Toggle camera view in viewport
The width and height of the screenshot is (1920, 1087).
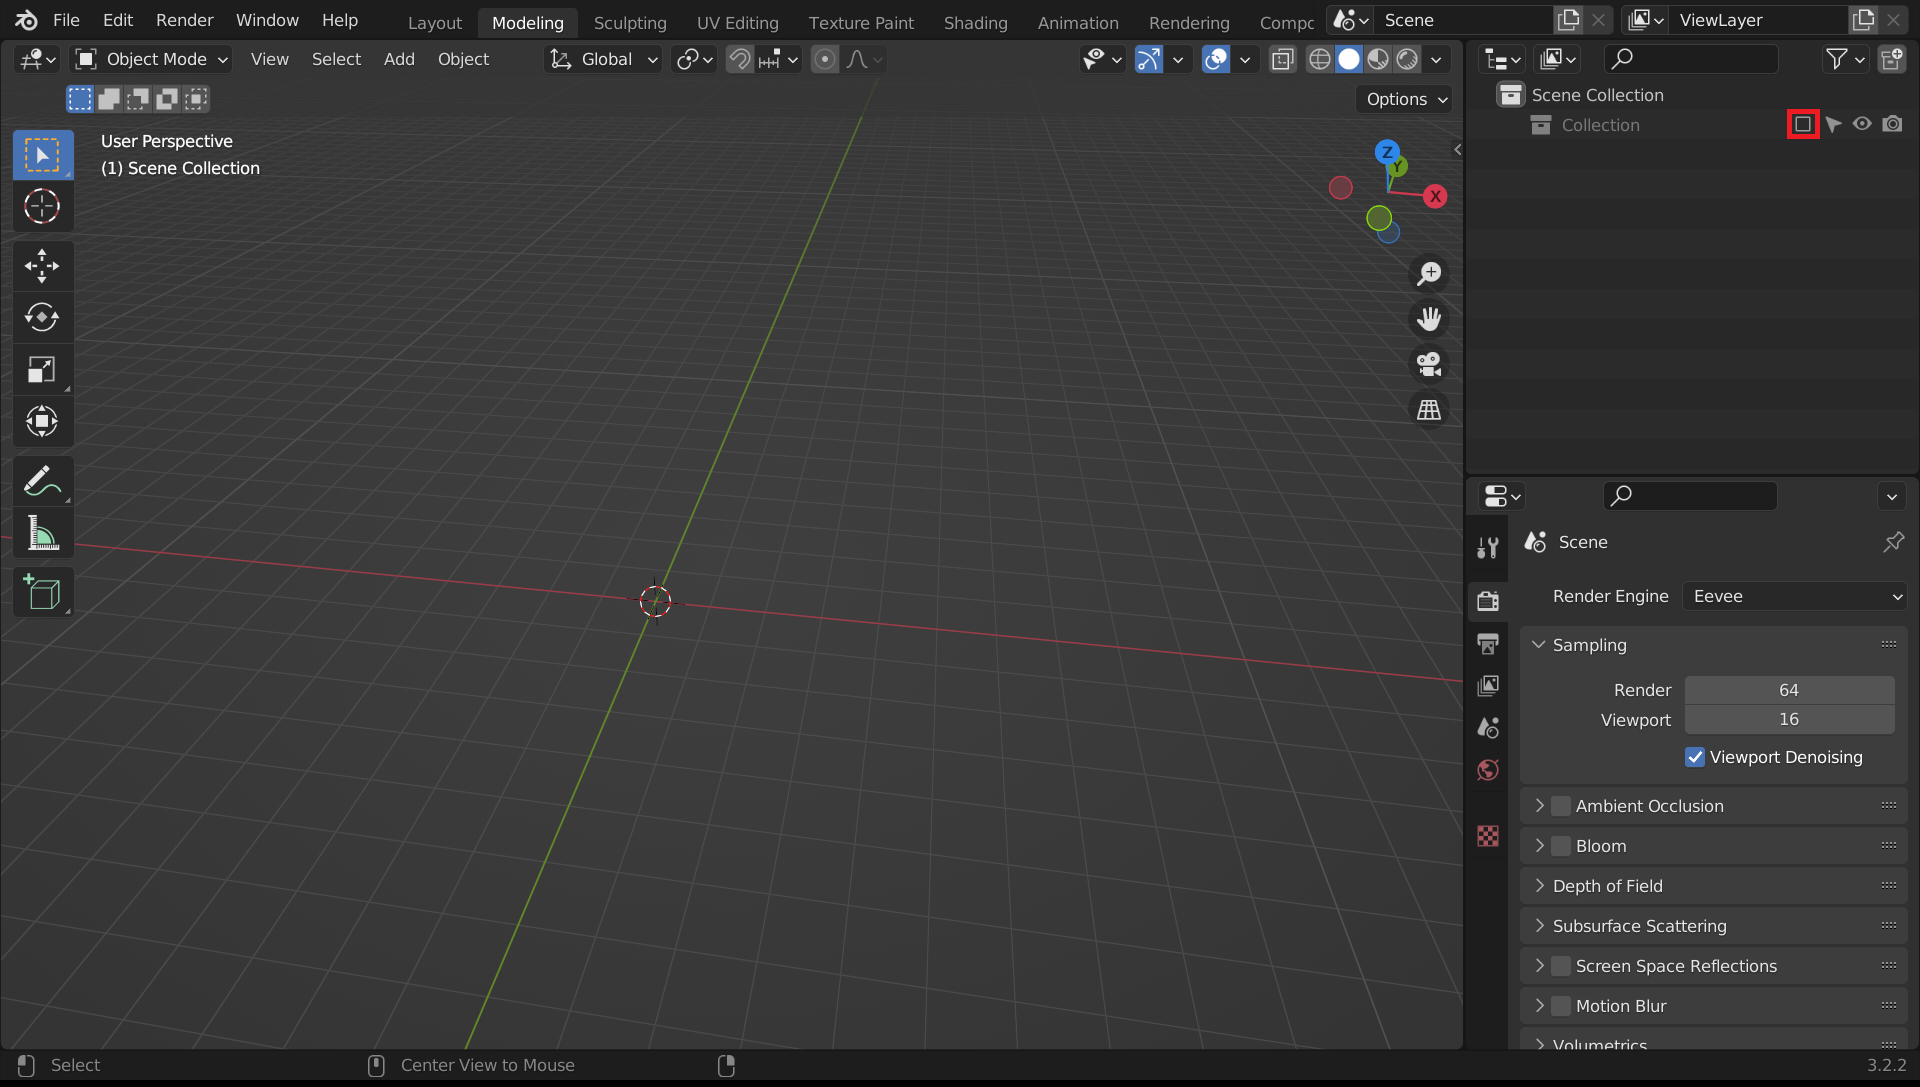click(1429, 364)
